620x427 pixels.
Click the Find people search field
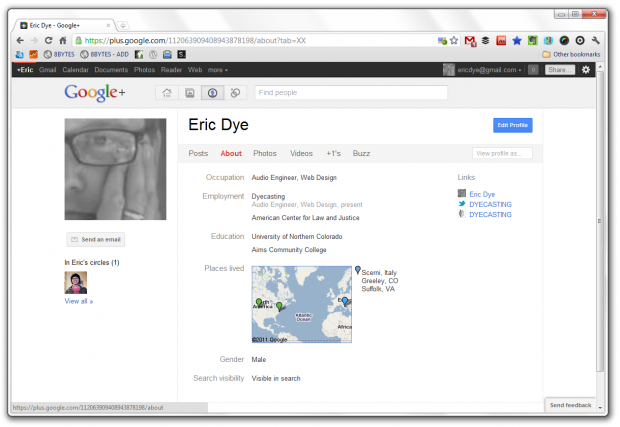pyautogui.click(x=351, y=93)
